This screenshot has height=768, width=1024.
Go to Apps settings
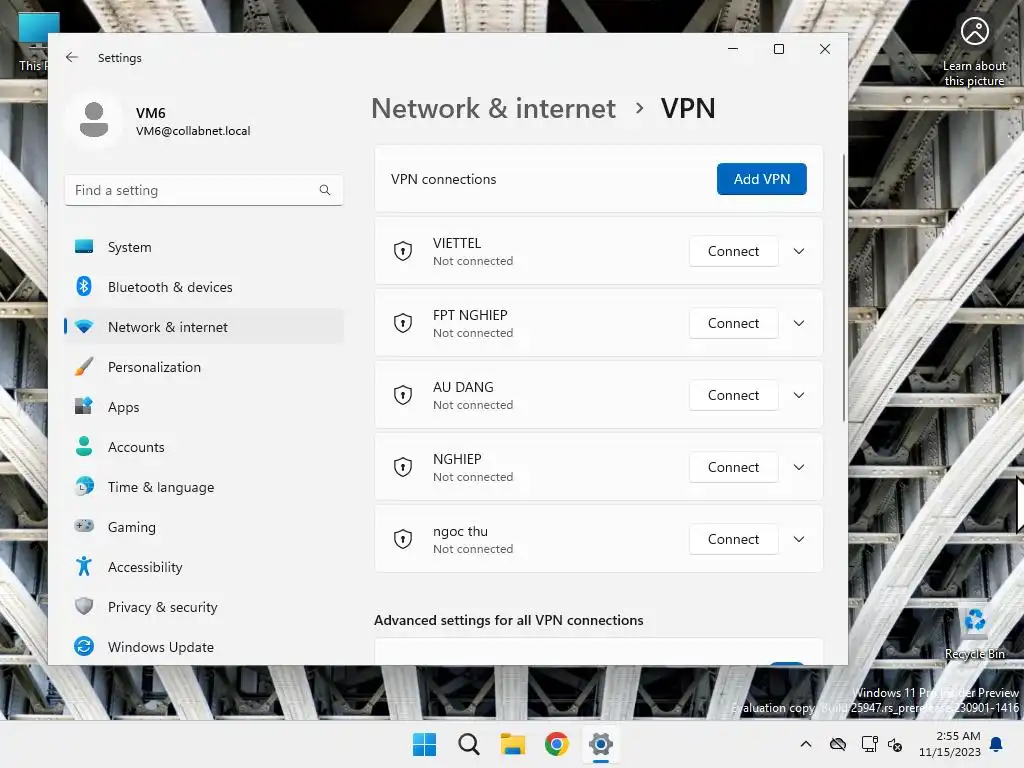click(204, 407)
